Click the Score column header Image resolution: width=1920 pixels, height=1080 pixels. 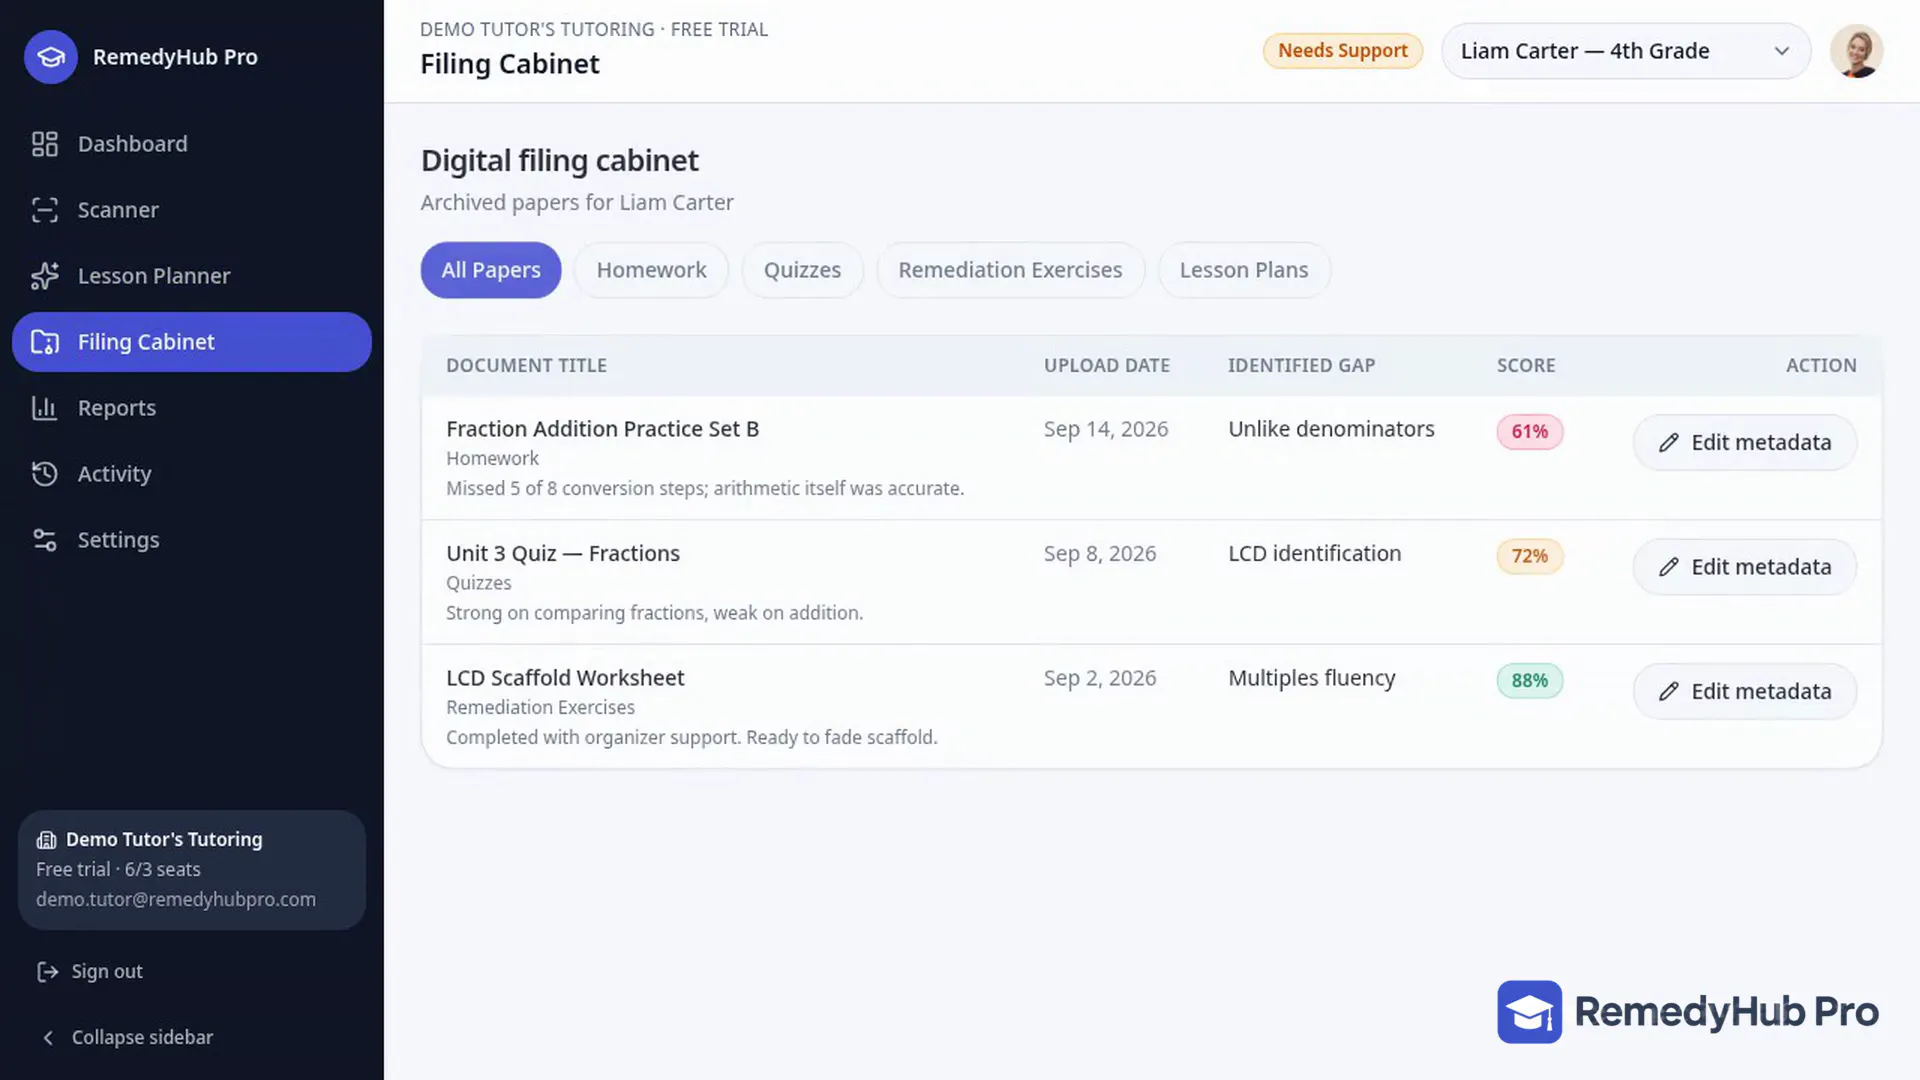[x=1526, y=366]
